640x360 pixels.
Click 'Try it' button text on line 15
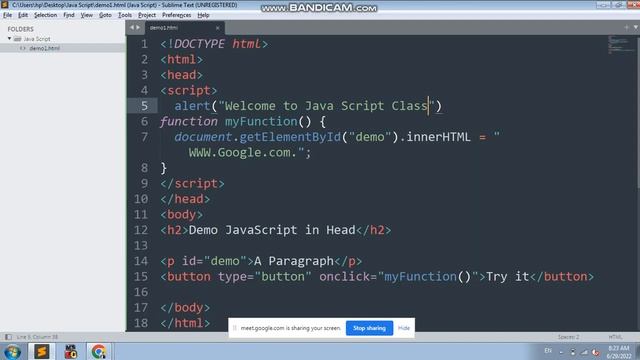(x=507, y=276)
